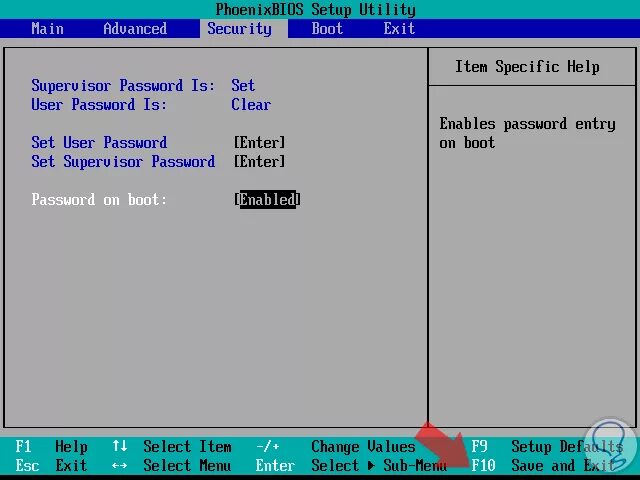Click [Enter] next to Set Supervisor Password
Viewport: 640px width, 480px height.
(260, 162)
